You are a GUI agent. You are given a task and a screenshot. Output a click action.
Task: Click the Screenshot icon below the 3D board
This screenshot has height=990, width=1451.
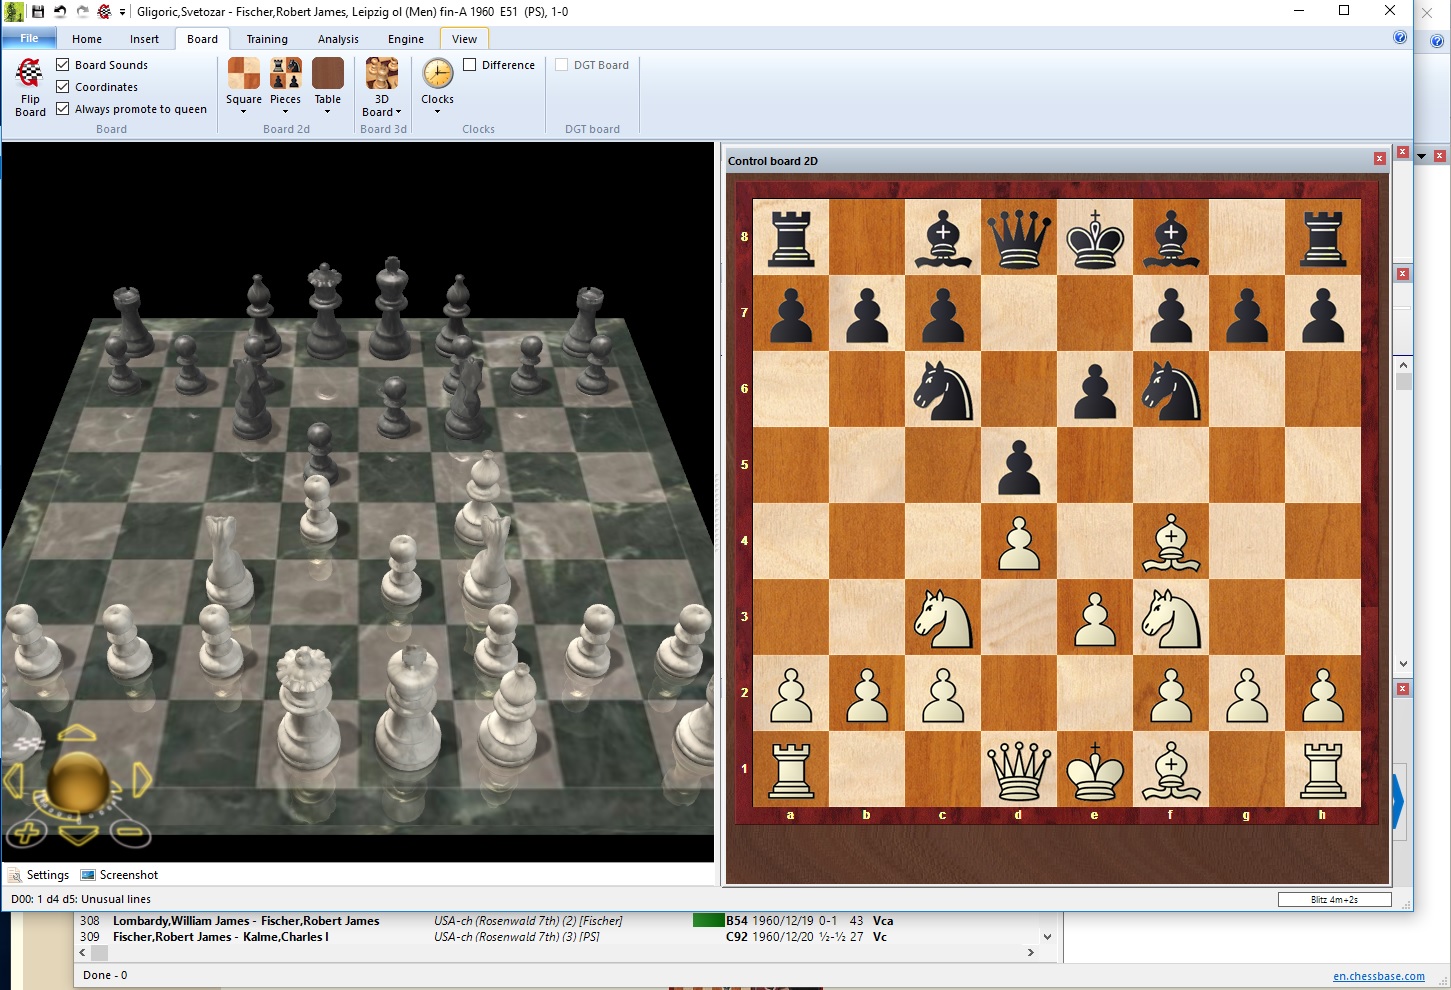click(119, 874)
